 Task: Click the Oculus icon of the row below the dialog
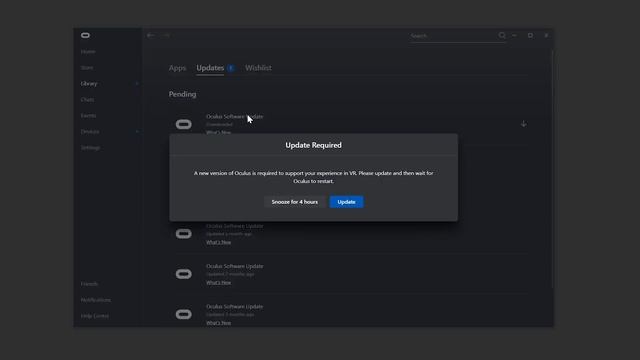coord(184,233)
